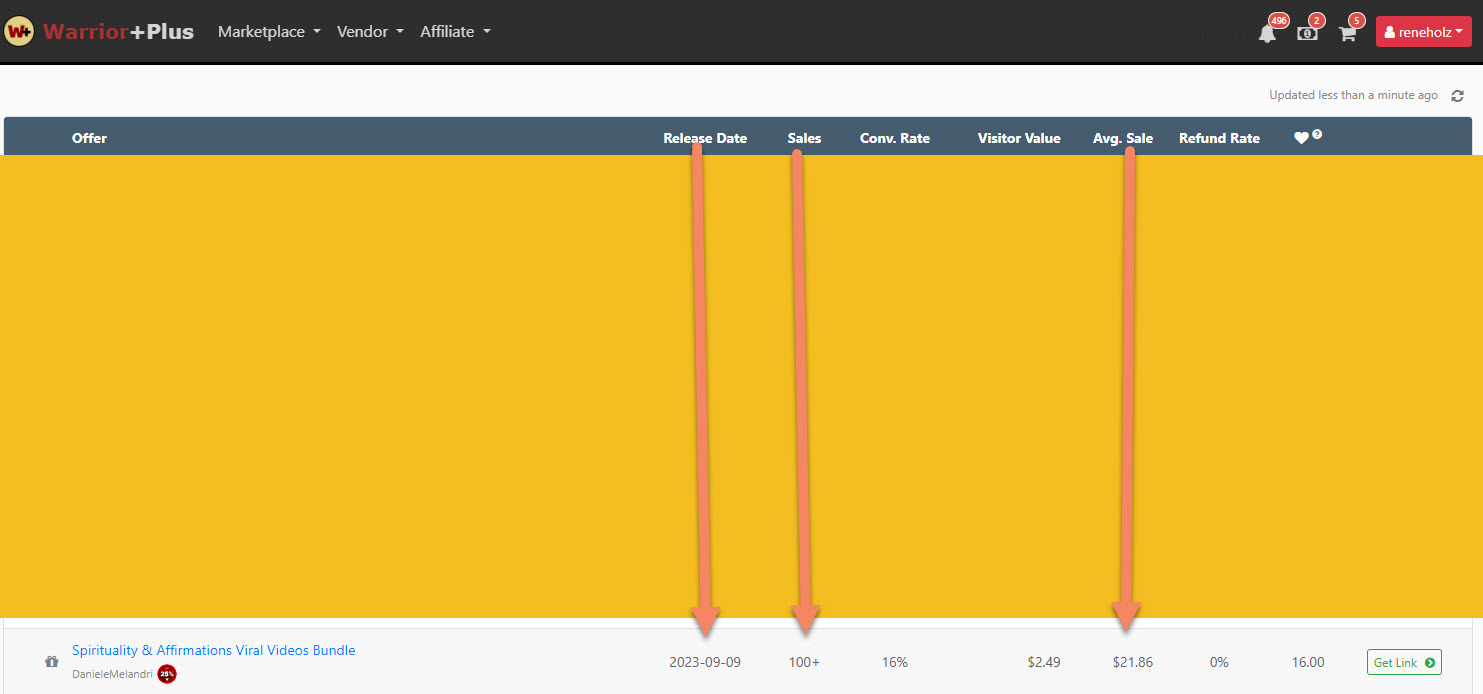Click the question mark help icon
The height and width of the screenshot is (694, 1483).
point(1317,134)
